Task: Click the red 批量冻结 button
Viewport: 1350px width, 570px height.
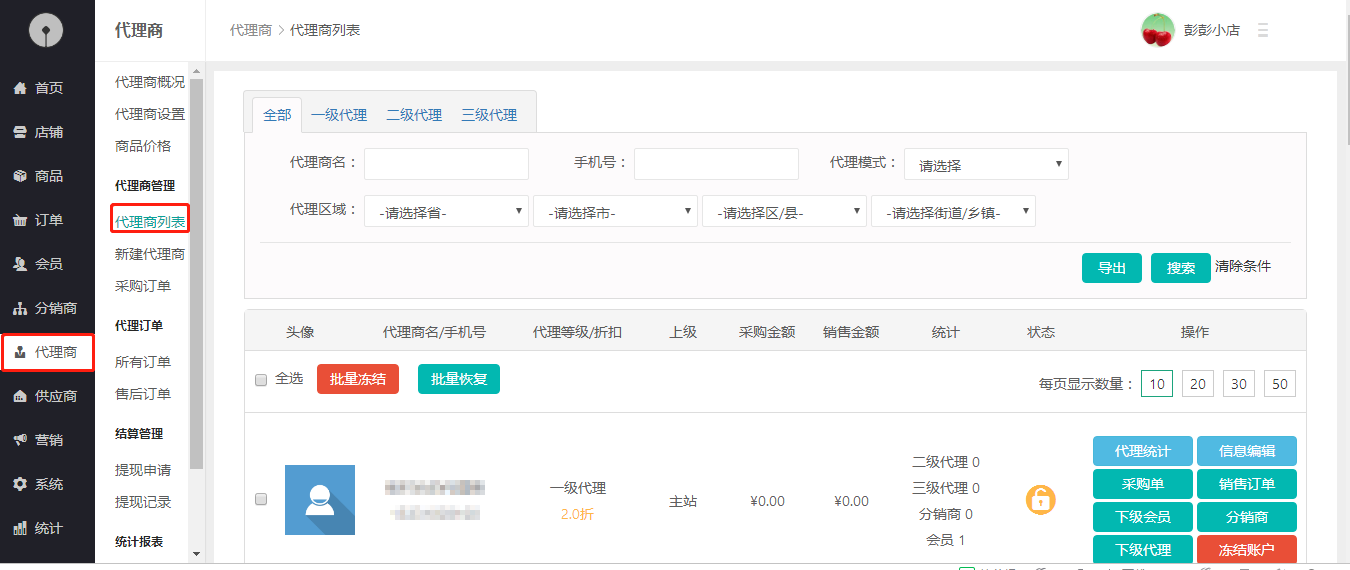Action: pyautogui.click(x=357, y=379)
